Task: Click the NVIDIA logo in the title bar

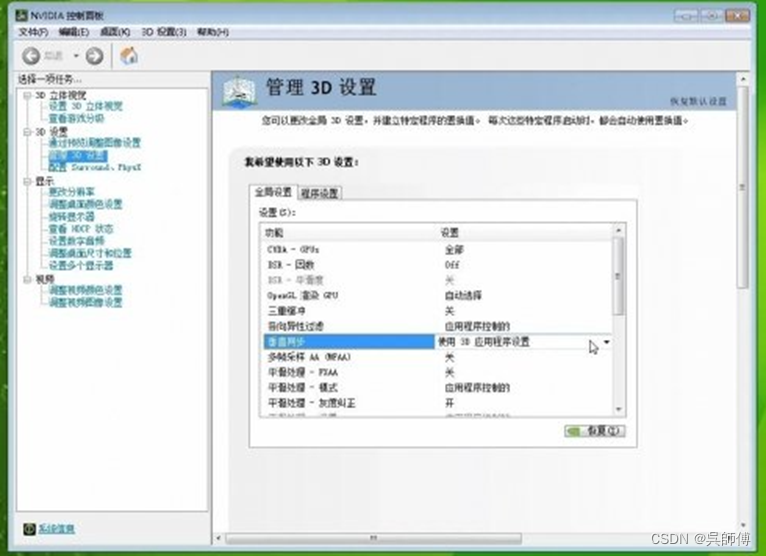Action: (x=21, y=15)
